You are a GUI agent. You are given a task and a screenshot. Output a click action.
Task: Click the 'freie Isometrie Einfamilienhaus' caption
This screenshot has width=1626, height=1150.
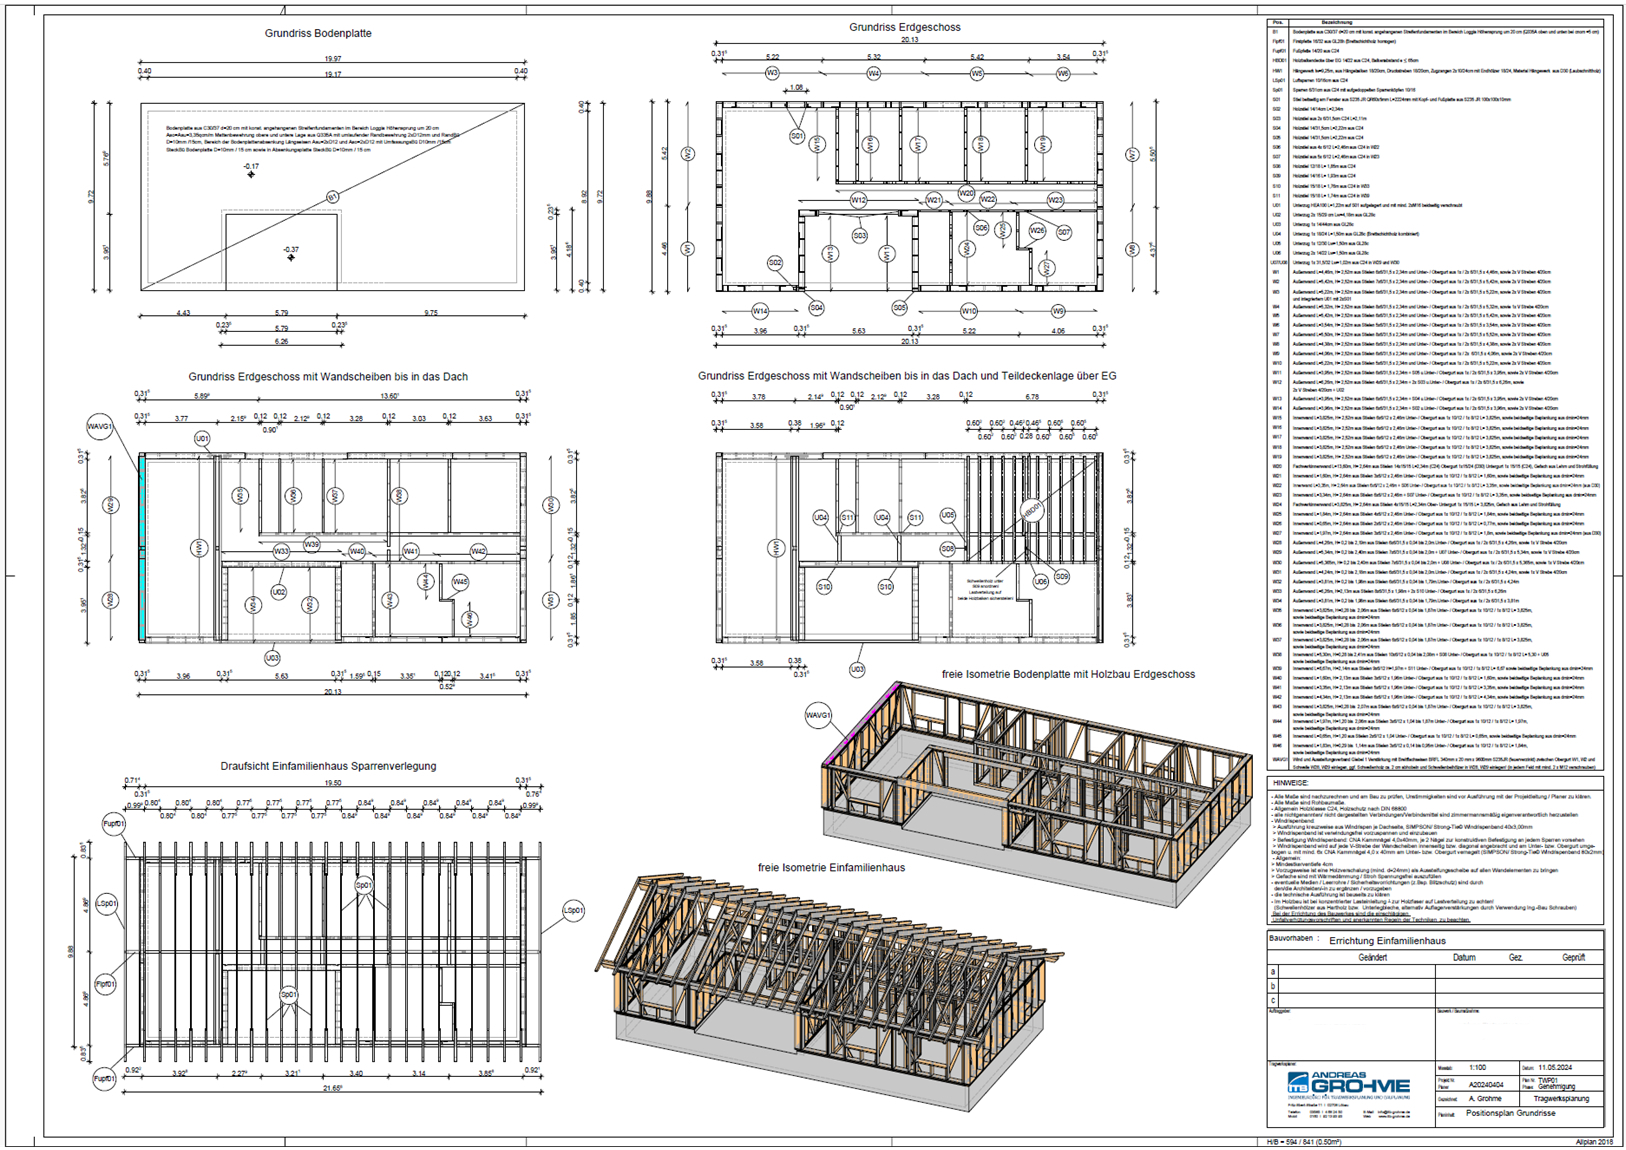(831, 867)
